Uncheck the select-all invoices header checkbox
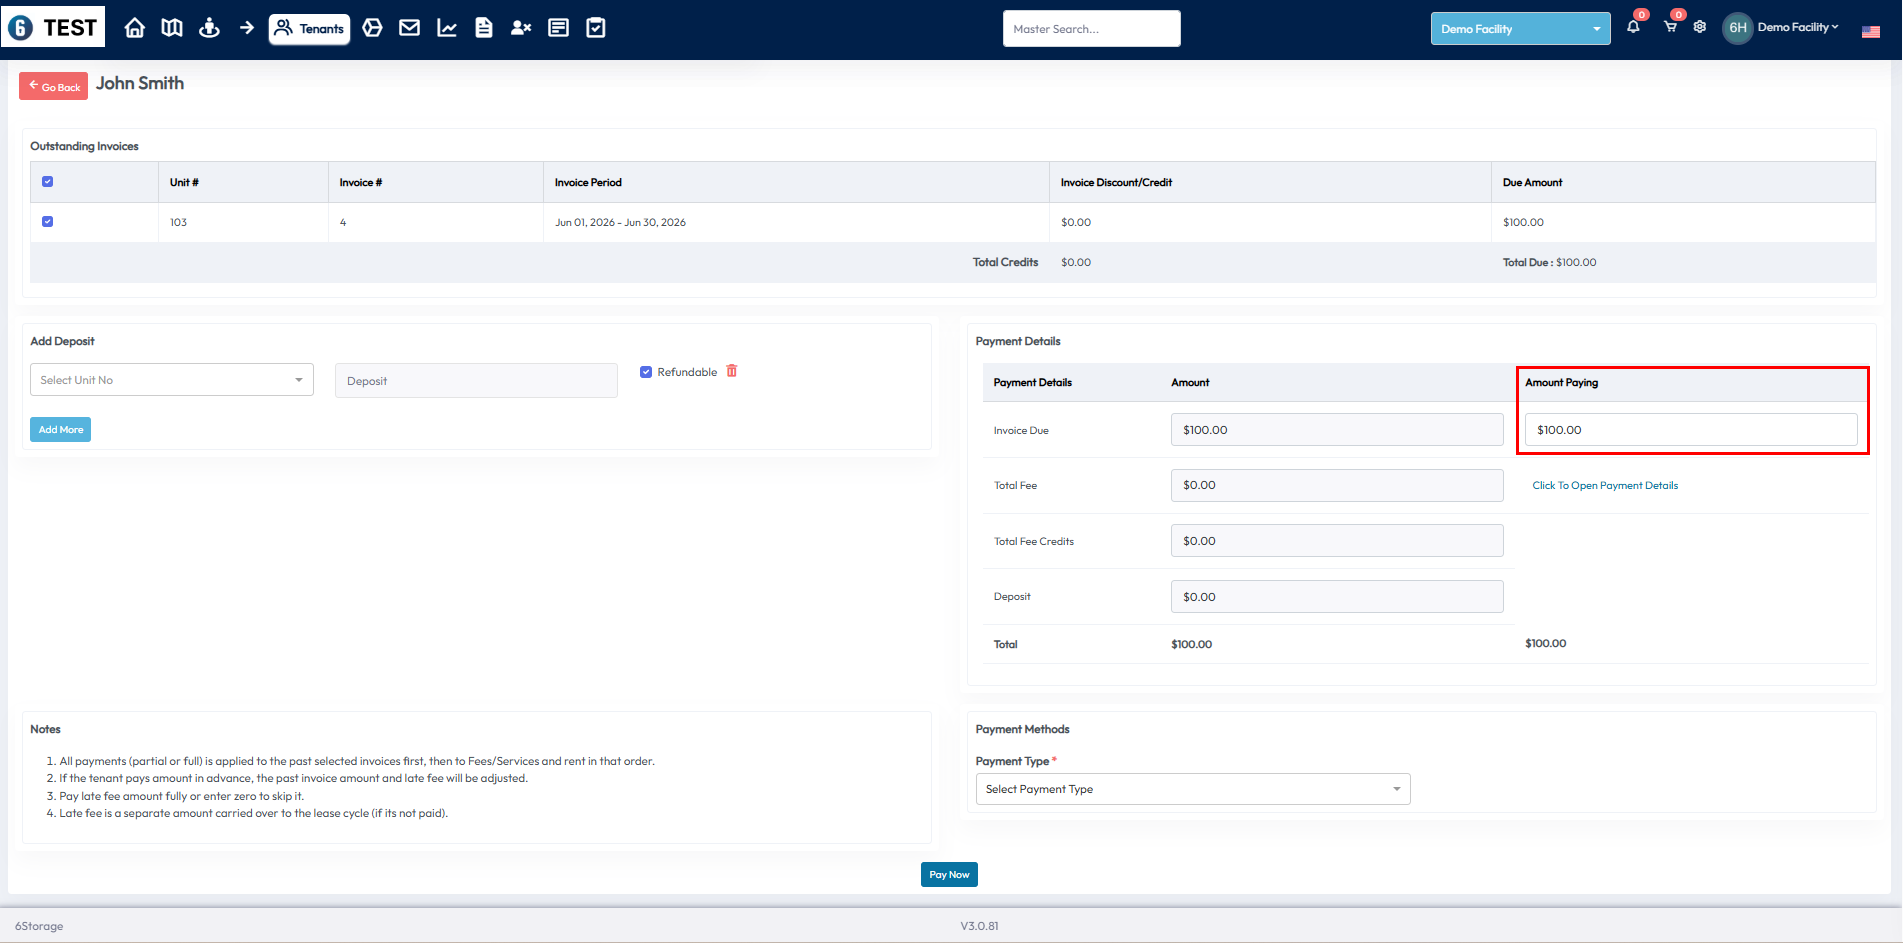 [x=47, y=182]
